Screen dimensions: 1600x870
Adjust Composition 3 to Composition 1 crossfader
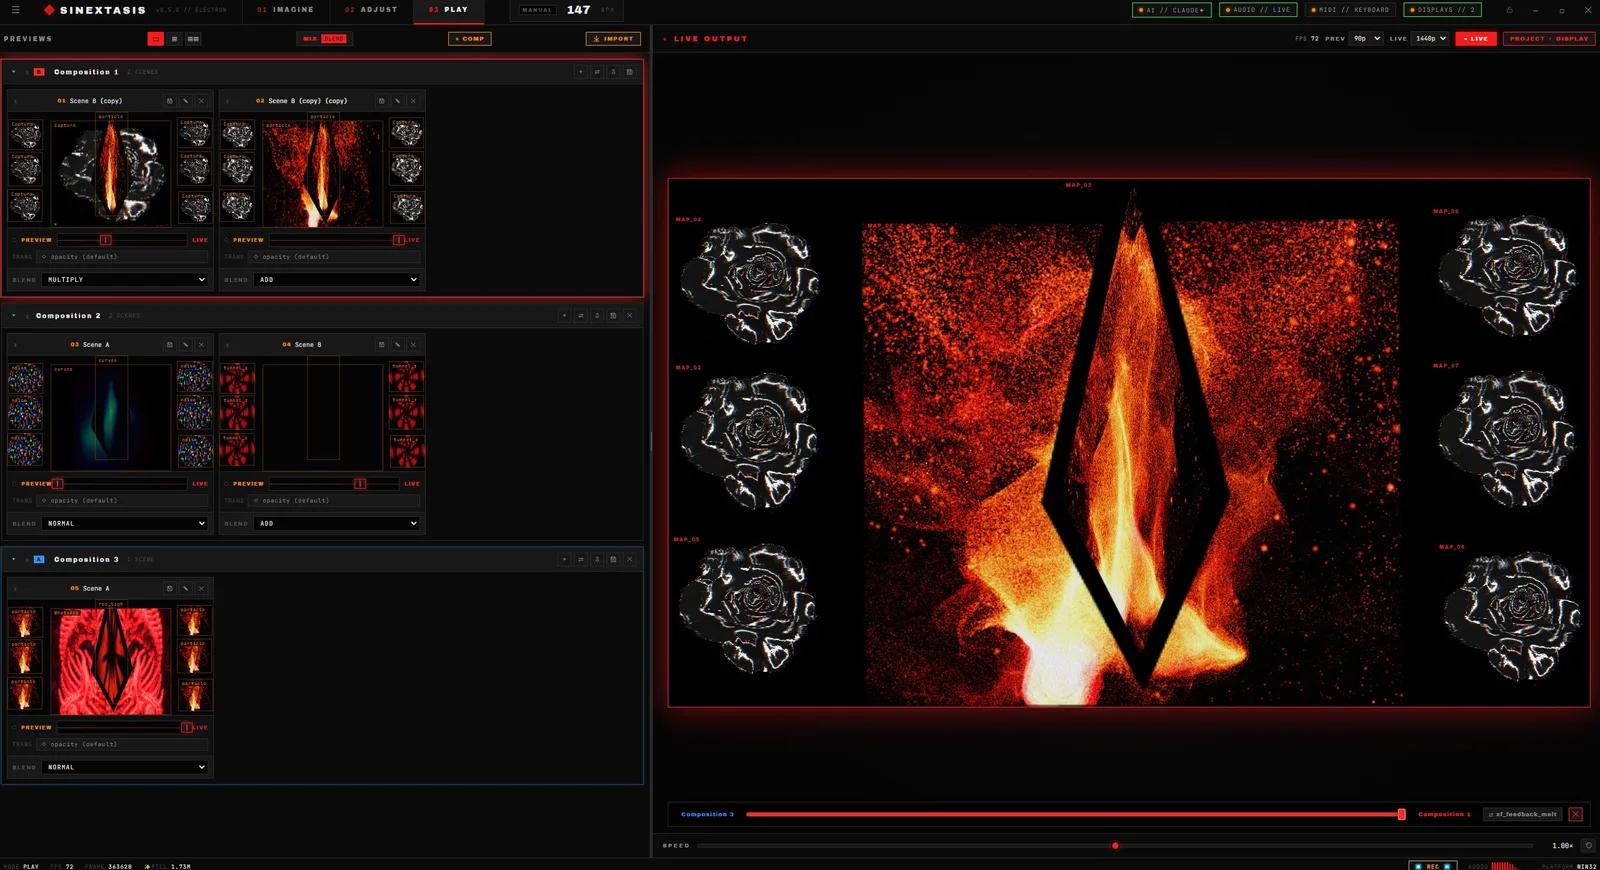(x=1076, y=814)
